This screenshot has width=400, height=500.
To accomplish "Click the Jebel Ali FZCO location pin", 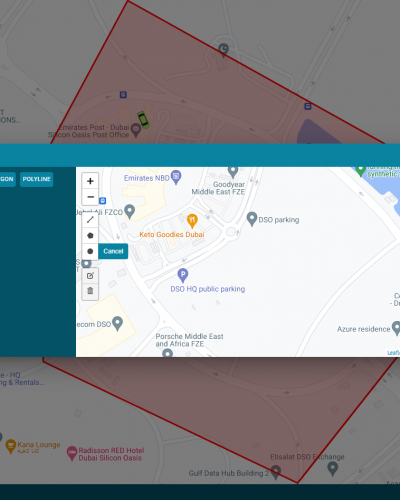I will [129, 211].
